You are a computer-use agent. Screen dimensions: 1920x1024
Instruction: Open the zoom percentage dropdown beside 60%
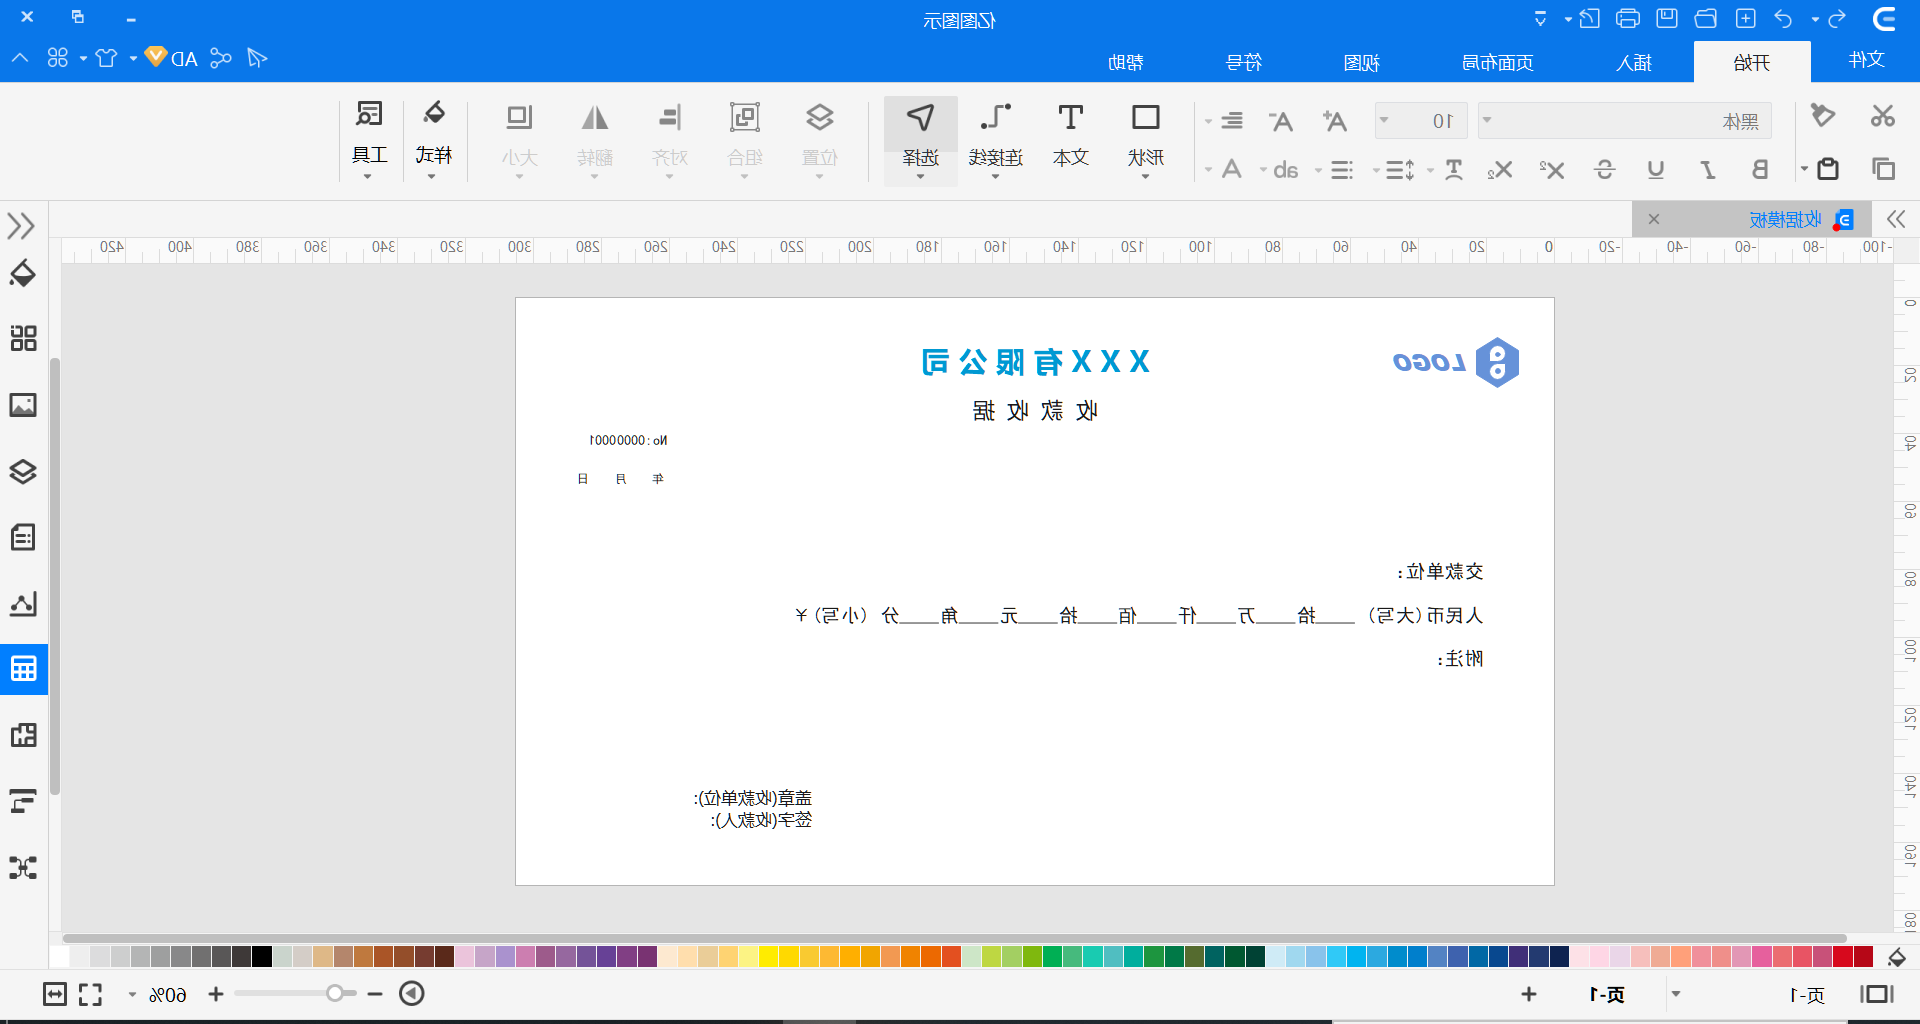(x=132, y=994)
